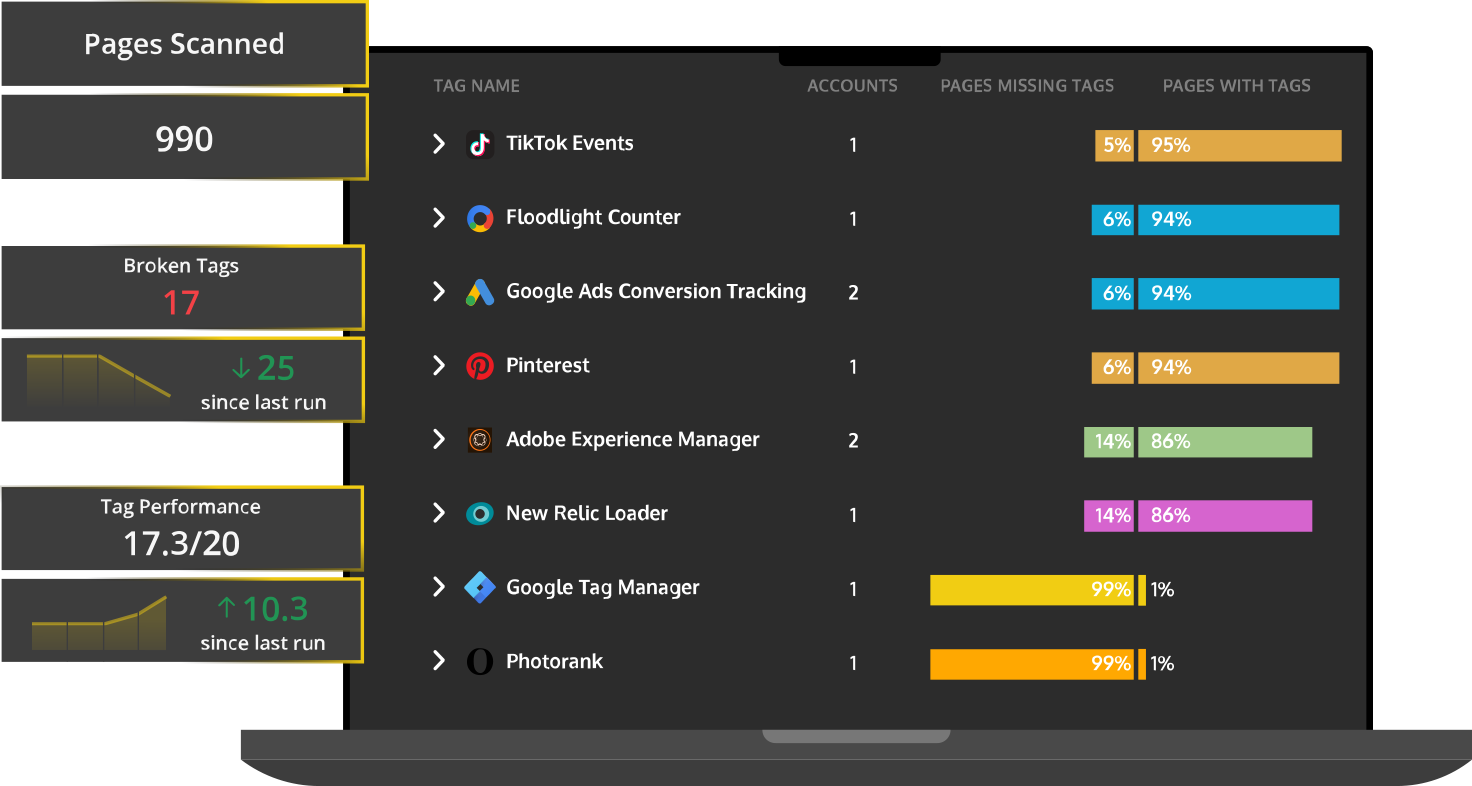Image resolution: width=1472 pixels, height=786 pixels.
Task: Click Floodlight Counter 6% missing tags bar
Action: click(x=1113, y=220)
